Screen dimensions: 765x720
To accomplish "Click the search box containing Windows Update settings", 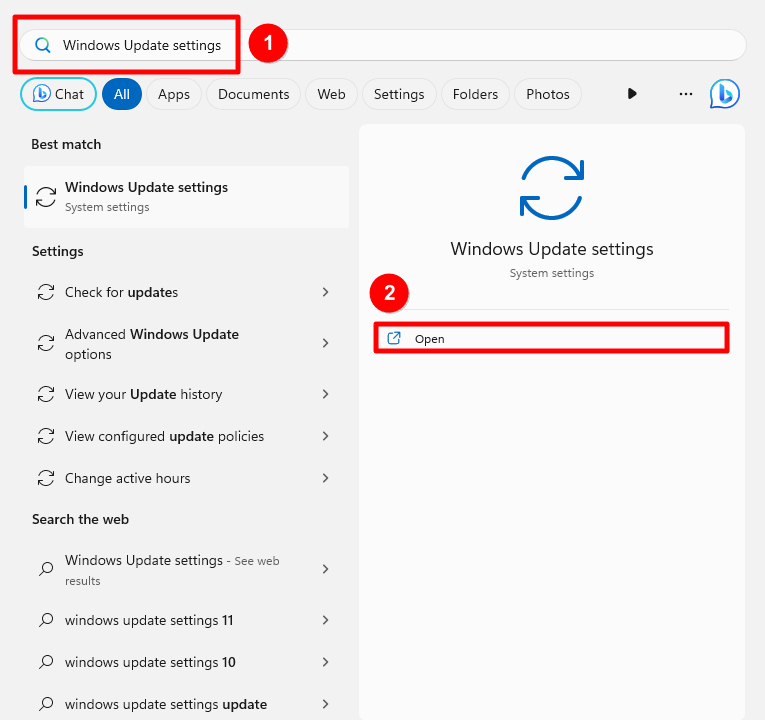I will click(x=382, y=45).
